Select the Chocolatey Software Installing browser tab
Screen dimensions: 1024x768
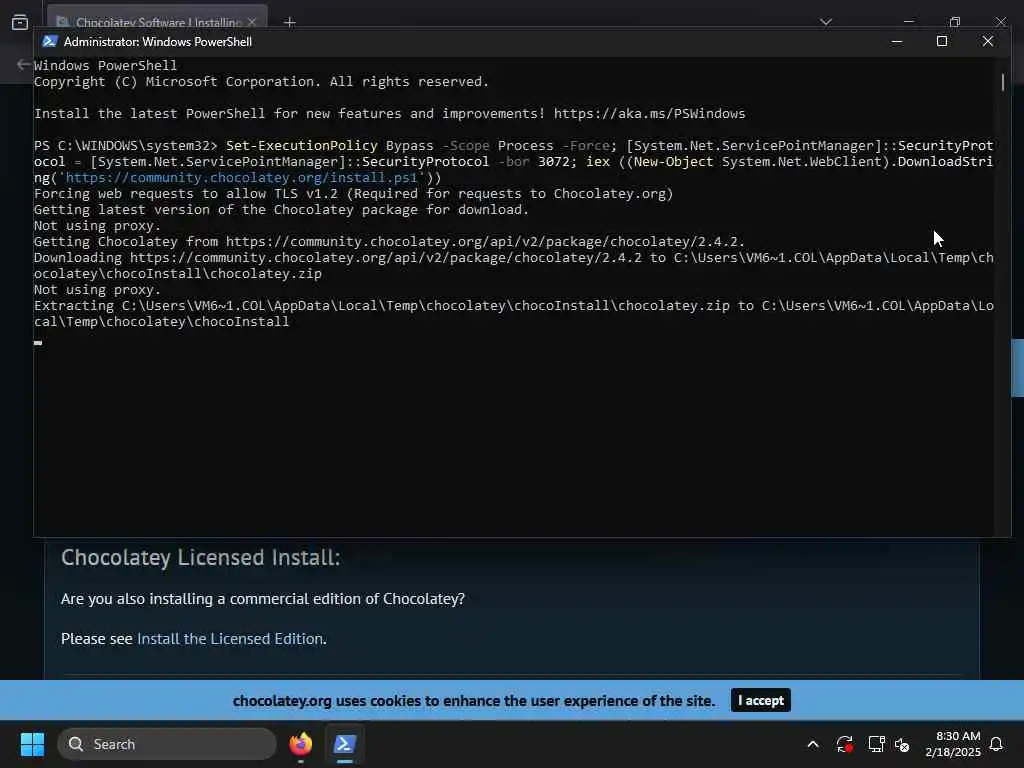click(158, 22)
